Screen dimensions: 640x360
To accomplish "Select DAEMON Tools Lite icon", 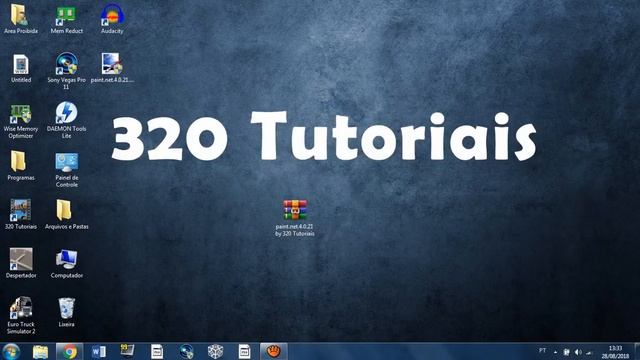I will pos(66,112).
